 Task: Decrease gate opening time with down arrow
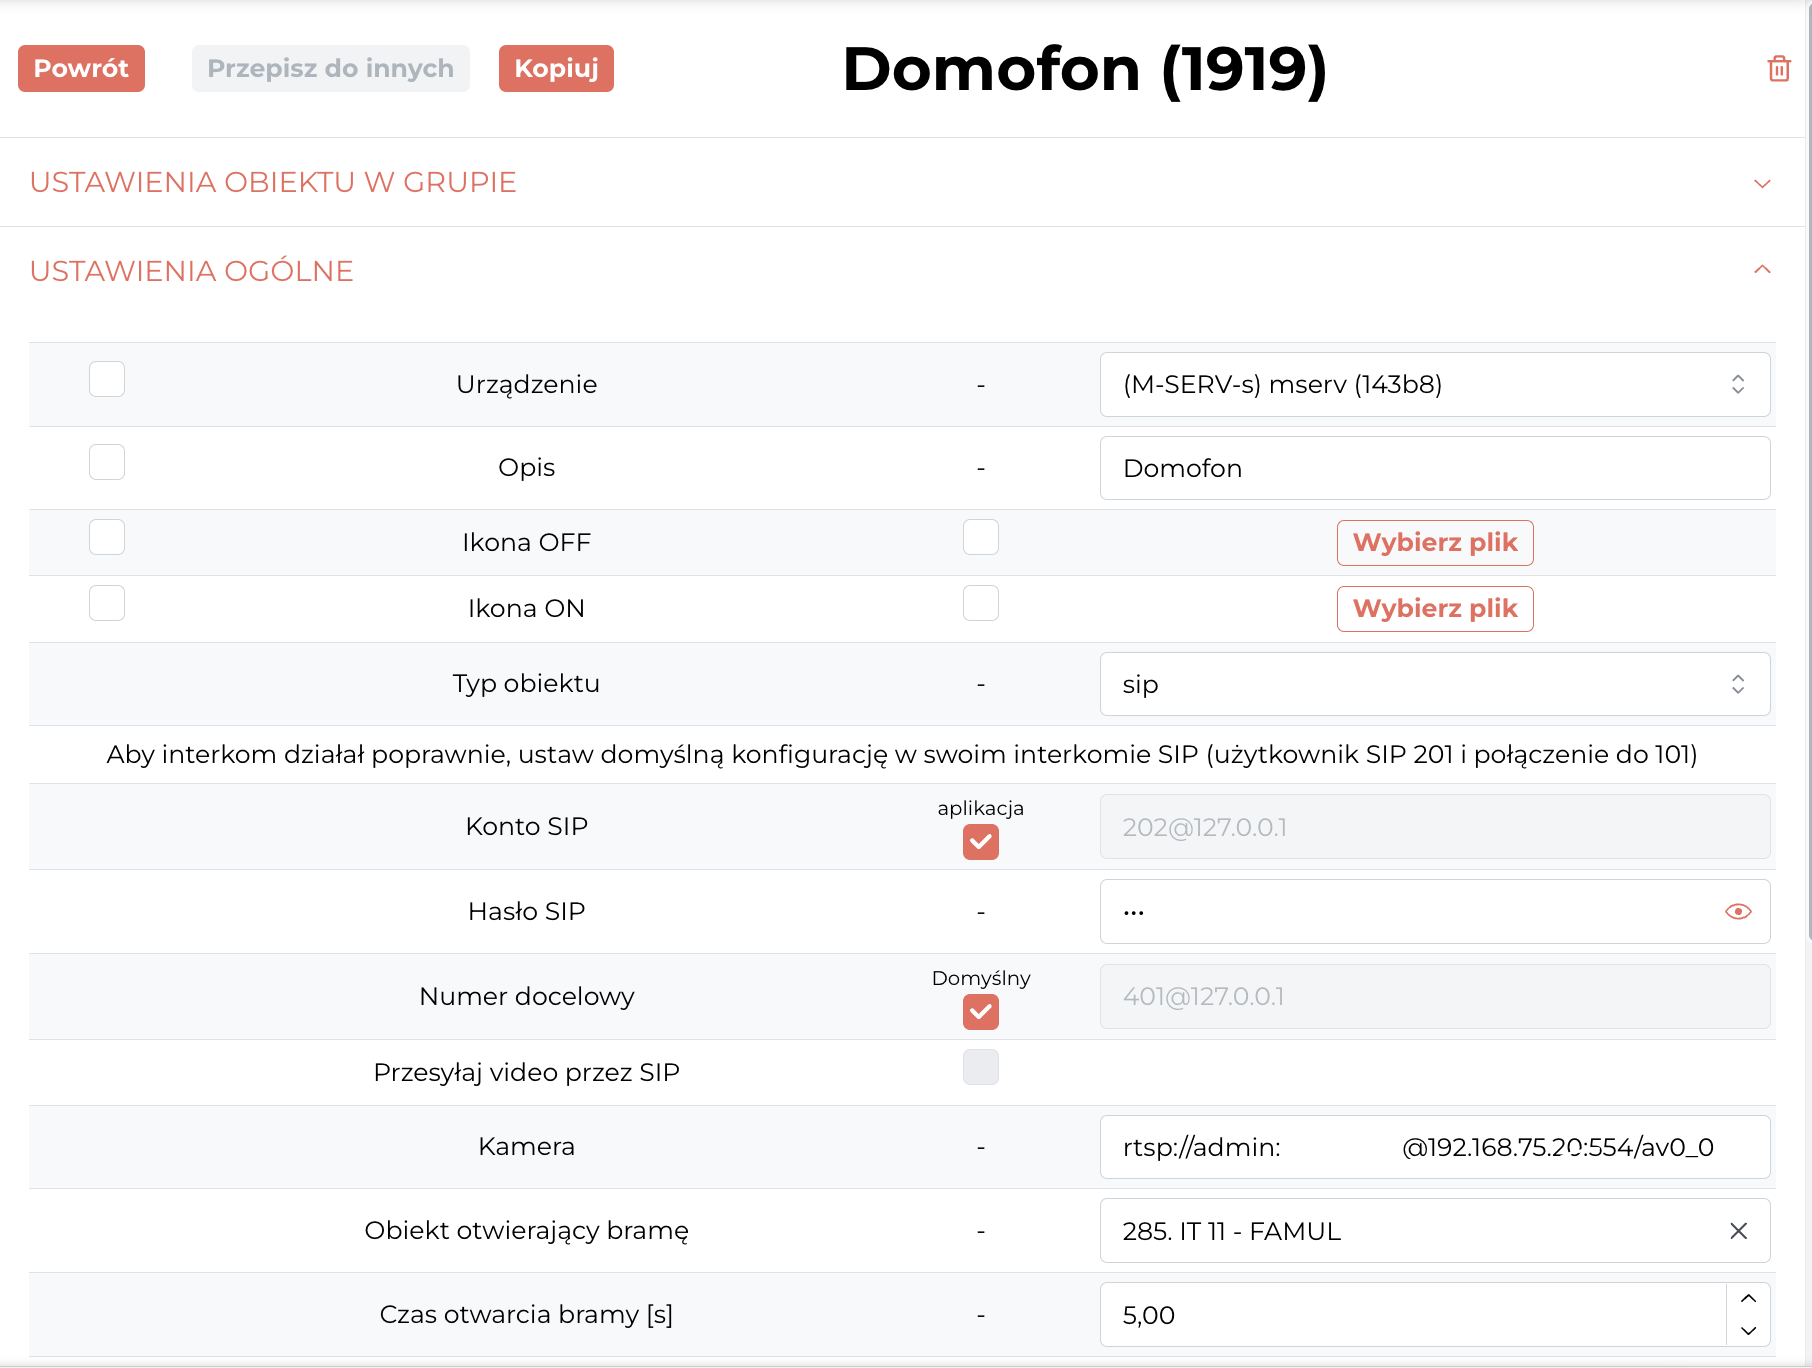click(x=1748, y=1331)
